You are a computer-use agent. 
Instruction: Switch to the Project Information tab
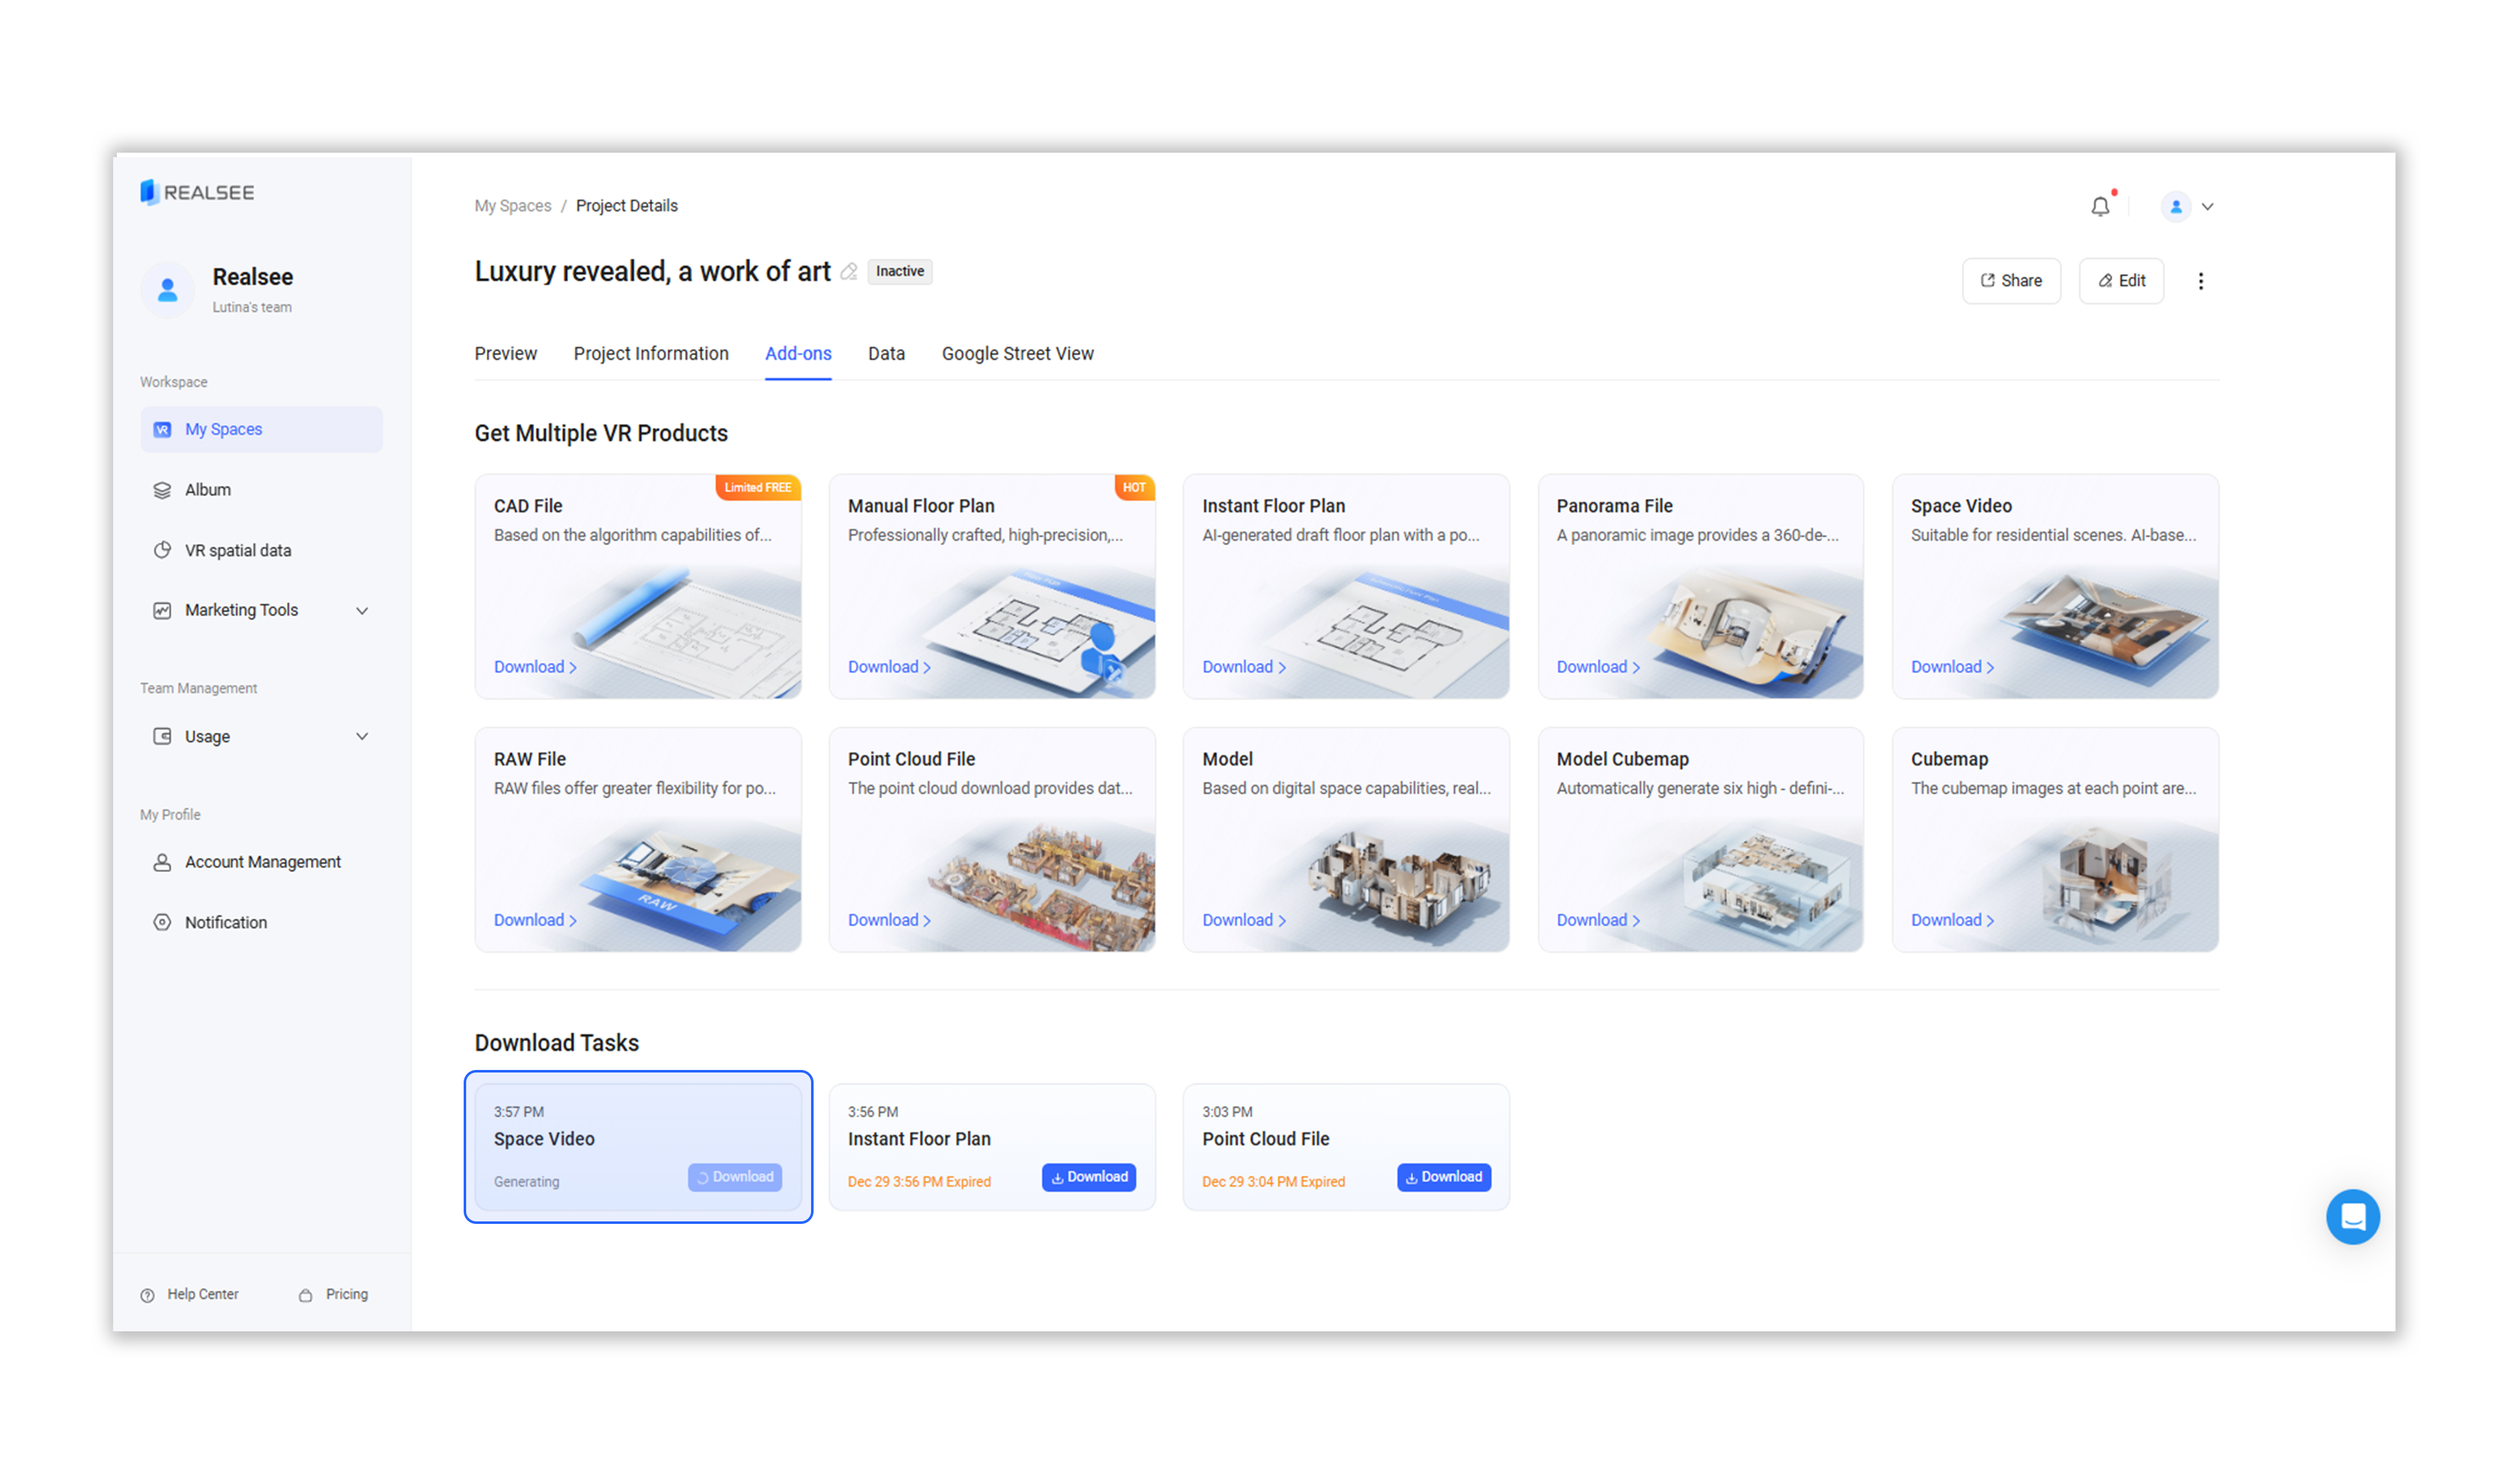(x=650, y=354)
